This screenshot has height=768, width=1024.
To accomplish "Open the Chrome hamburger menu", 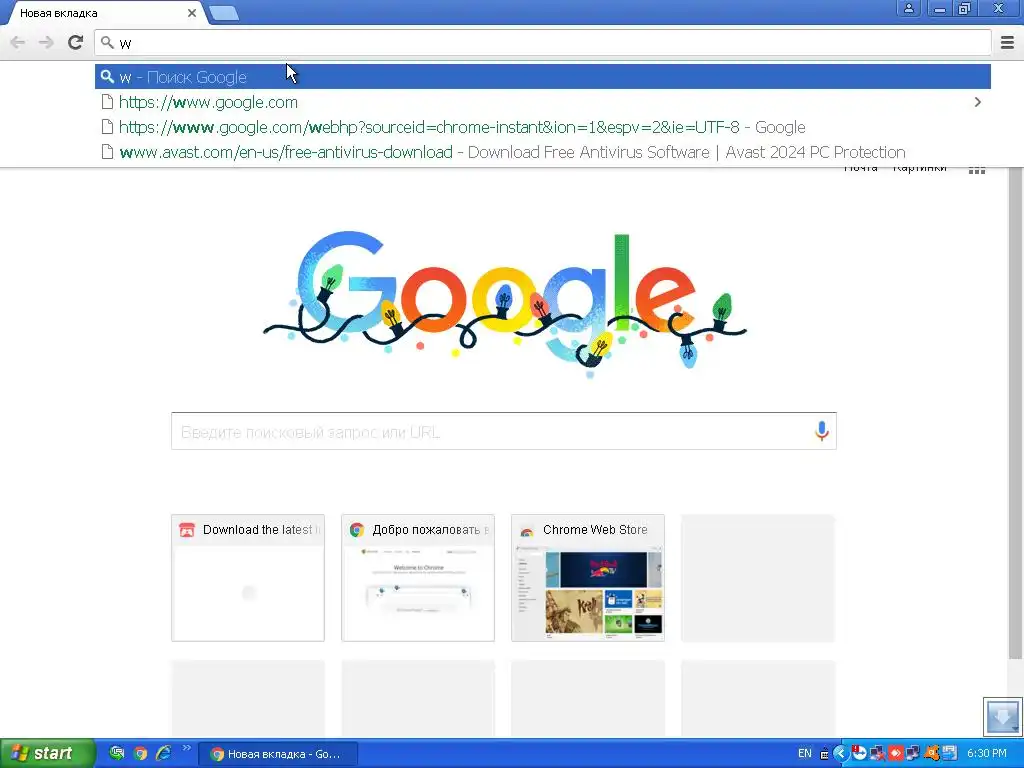I will pyautogui.click(x=1007, y=42).
